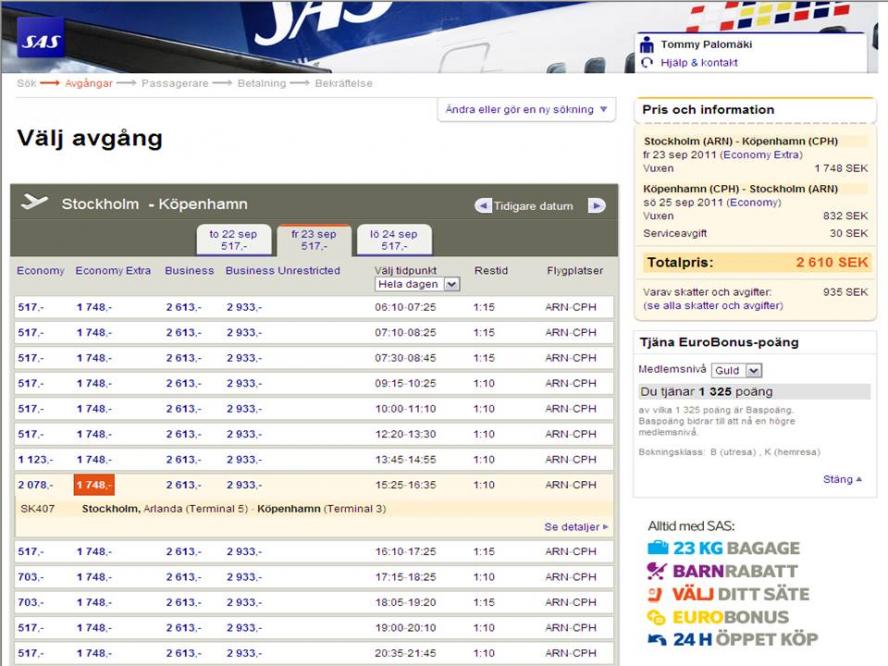This screenshot has width=888, height=666.
Task: Collapse the EuroBonus panel with Stäng
Action: point(842,480)
